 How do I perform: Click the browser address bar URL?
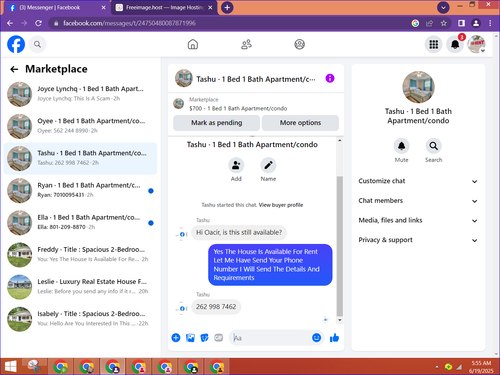click(x=129, y=23)
